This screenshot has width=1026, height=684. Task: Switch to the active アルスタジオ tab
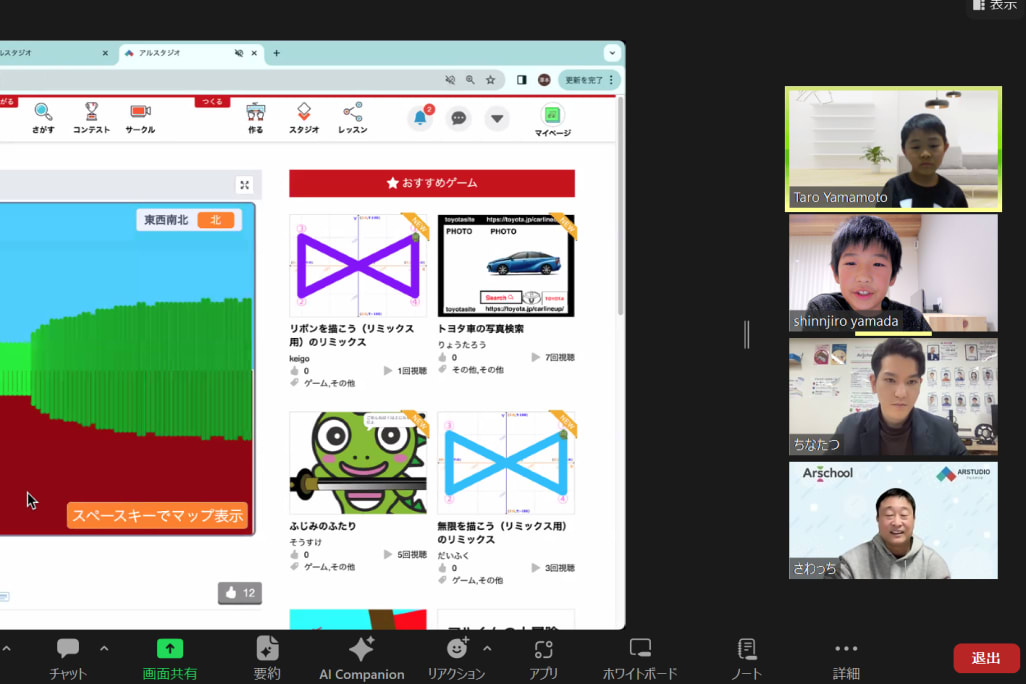point(180,53)
